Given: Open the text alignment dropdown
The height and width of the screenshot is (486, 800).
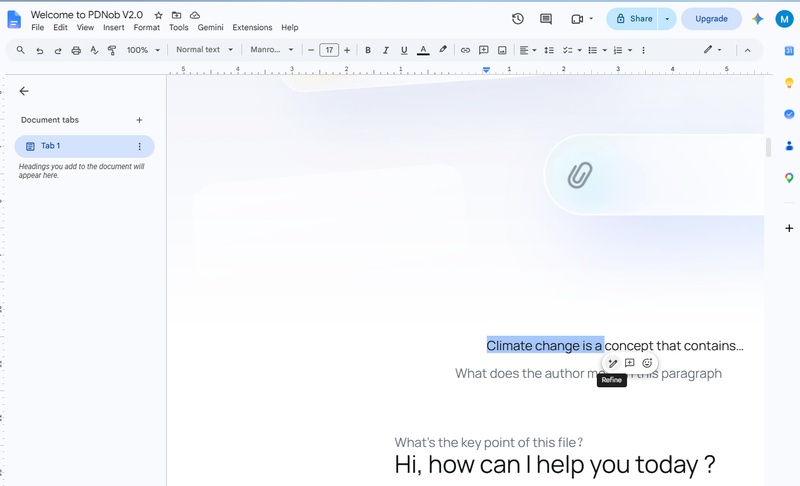Looking at the screenshot, I should coord(528,50).
